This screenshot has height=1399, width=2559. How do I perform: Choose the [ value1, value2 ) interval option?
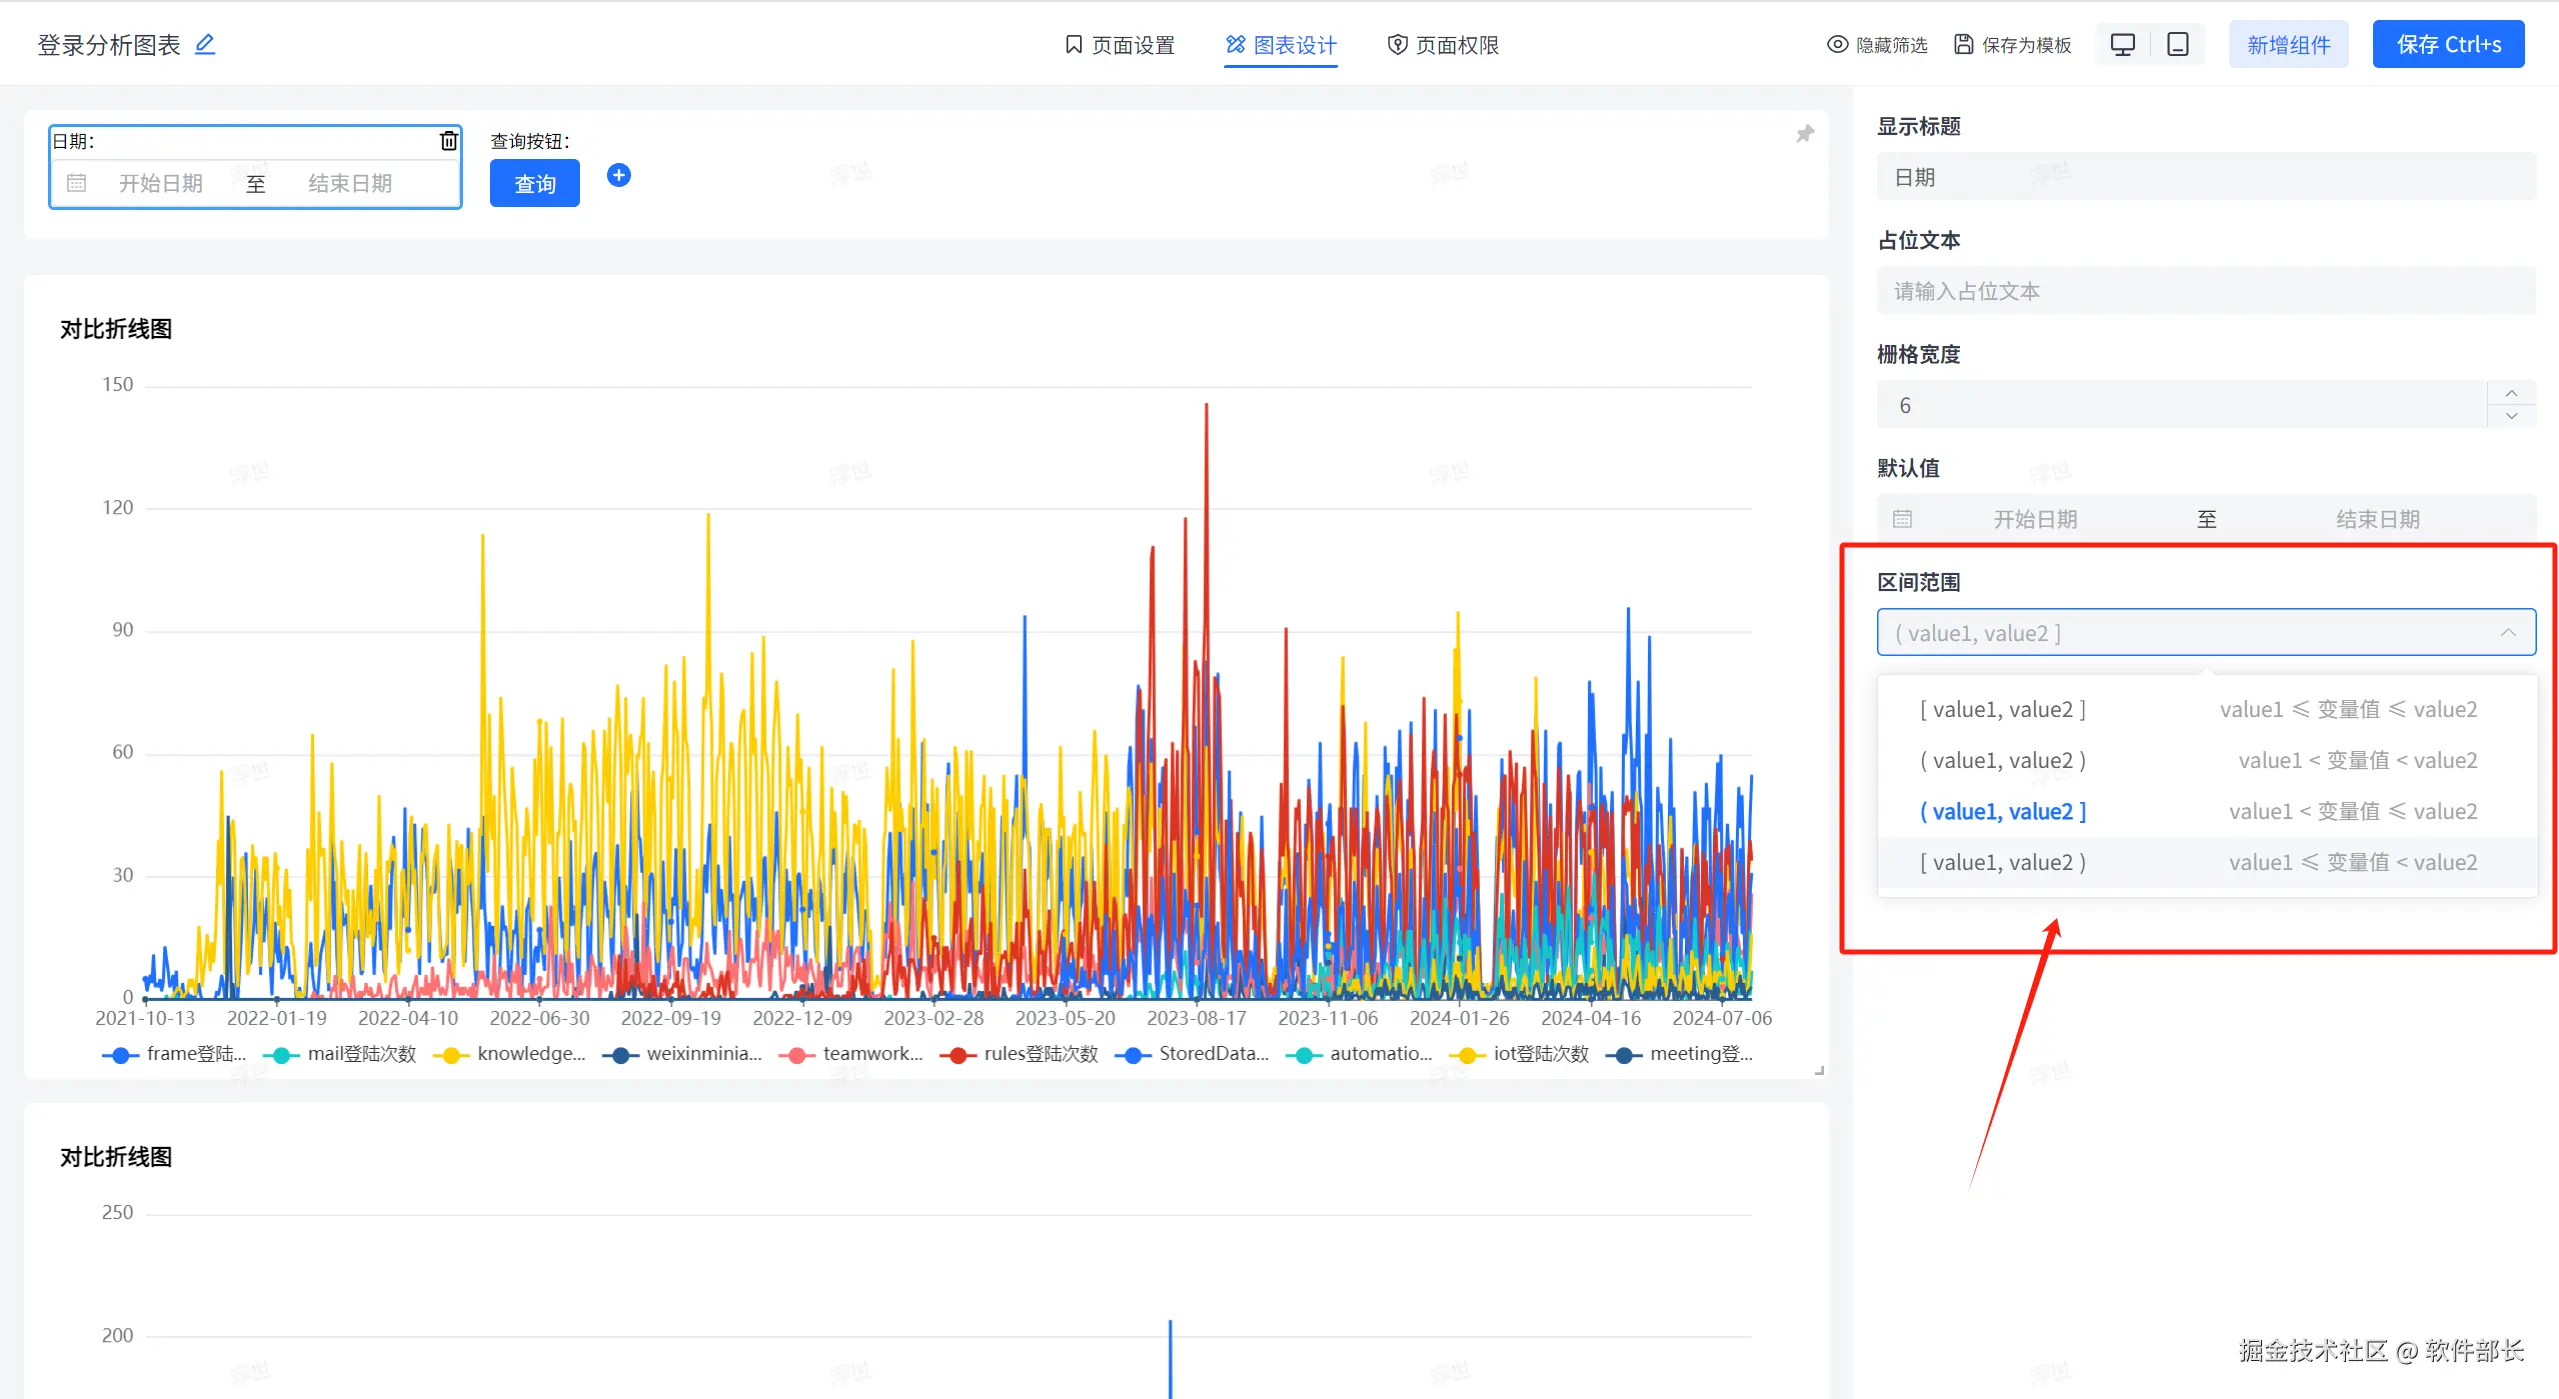point(2002,863)
